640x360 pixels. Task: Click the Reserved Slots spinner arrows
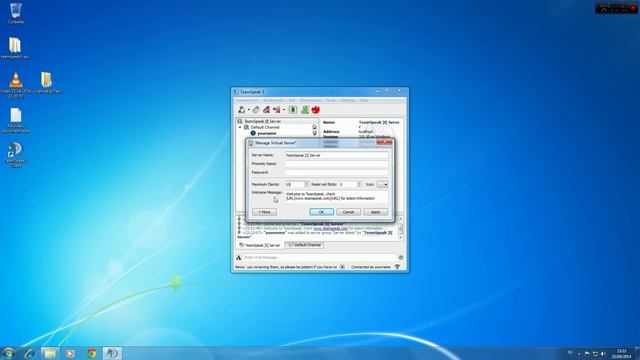pos(359,184)
